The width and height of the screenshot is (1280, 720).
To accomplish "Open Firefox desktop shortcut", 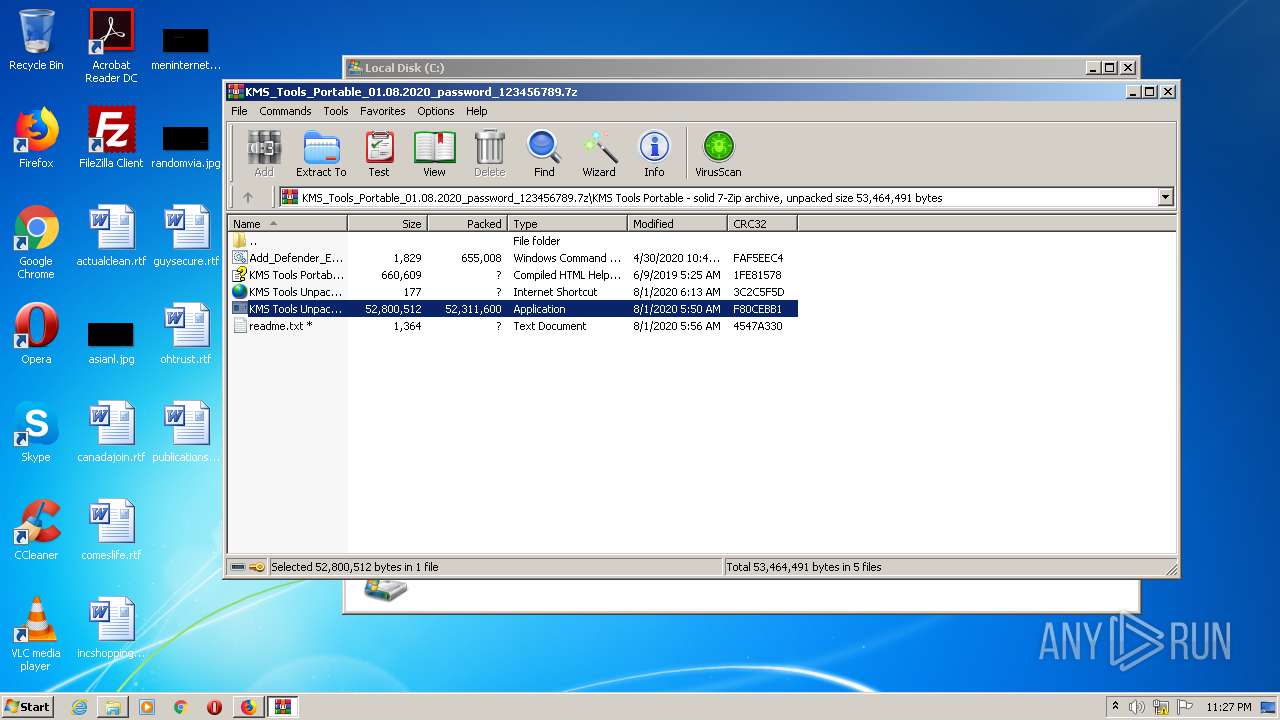I will coord(36,138).
